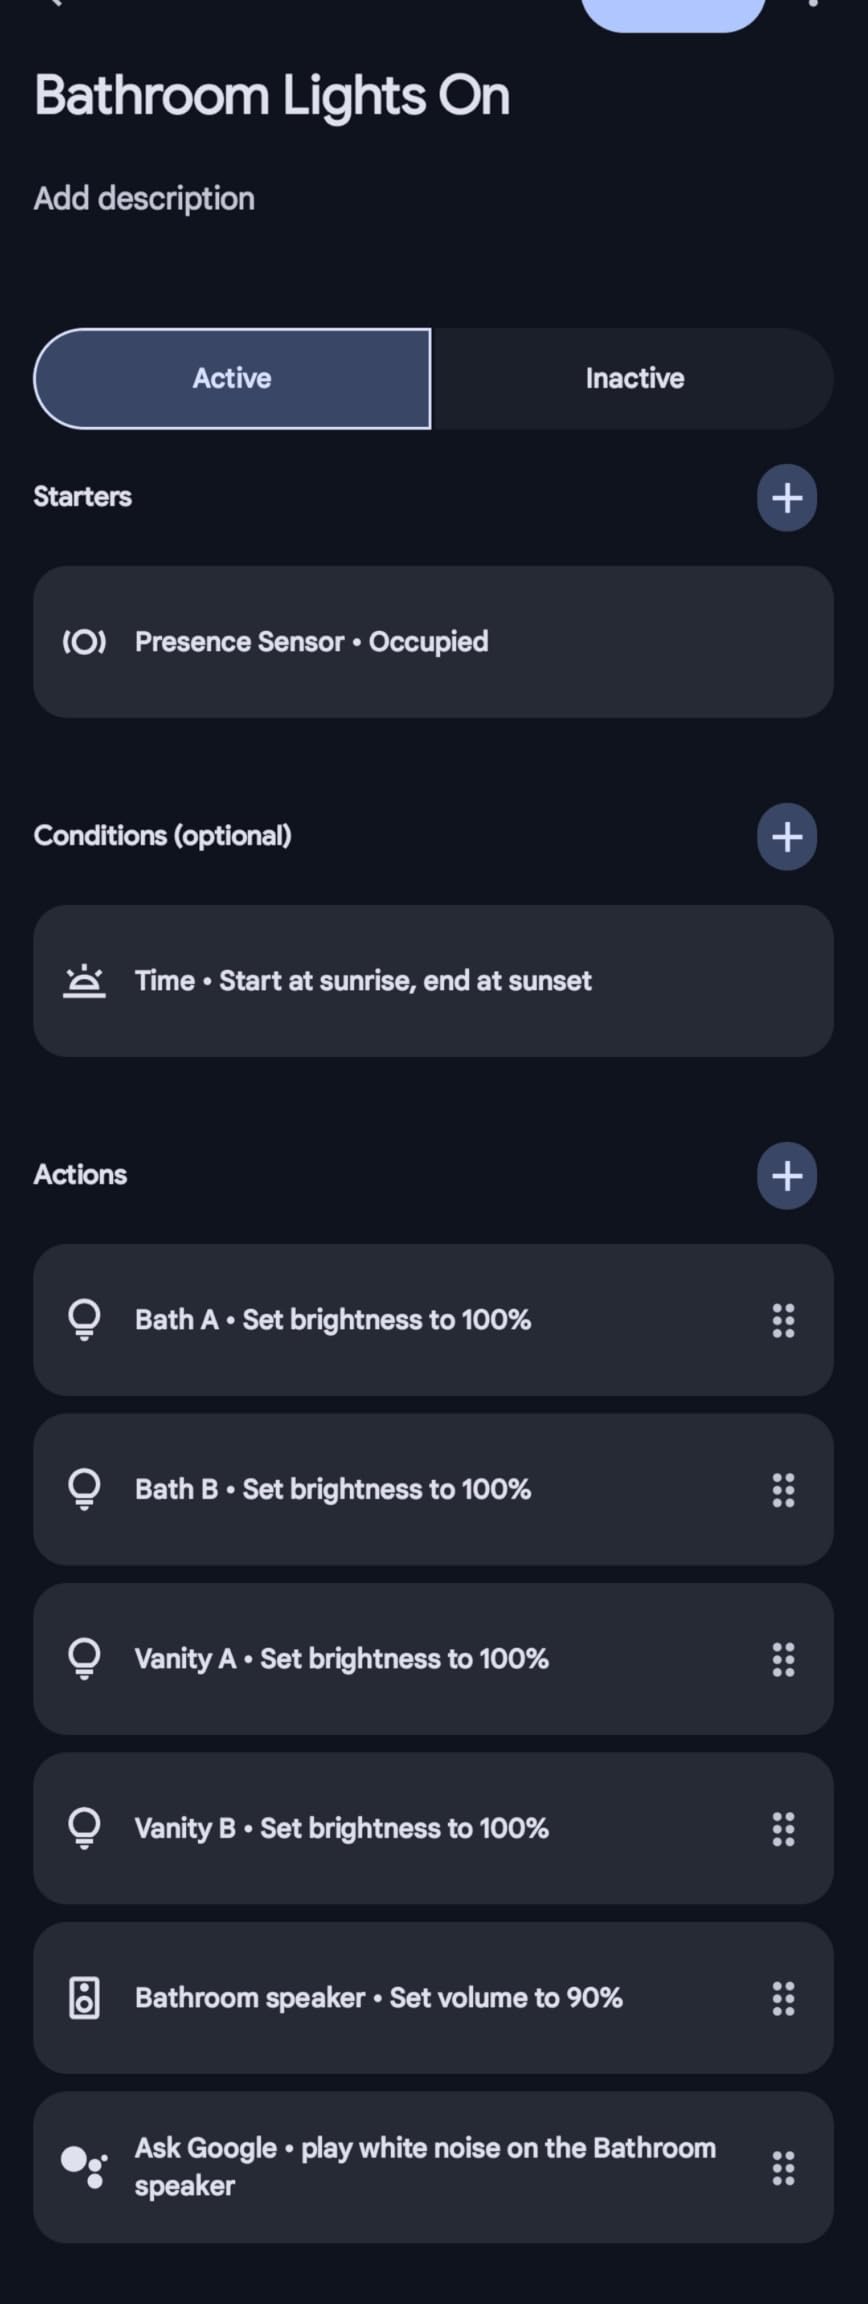
Task: Edit the Ask Google white noise action
Action: pos(400,2167)
